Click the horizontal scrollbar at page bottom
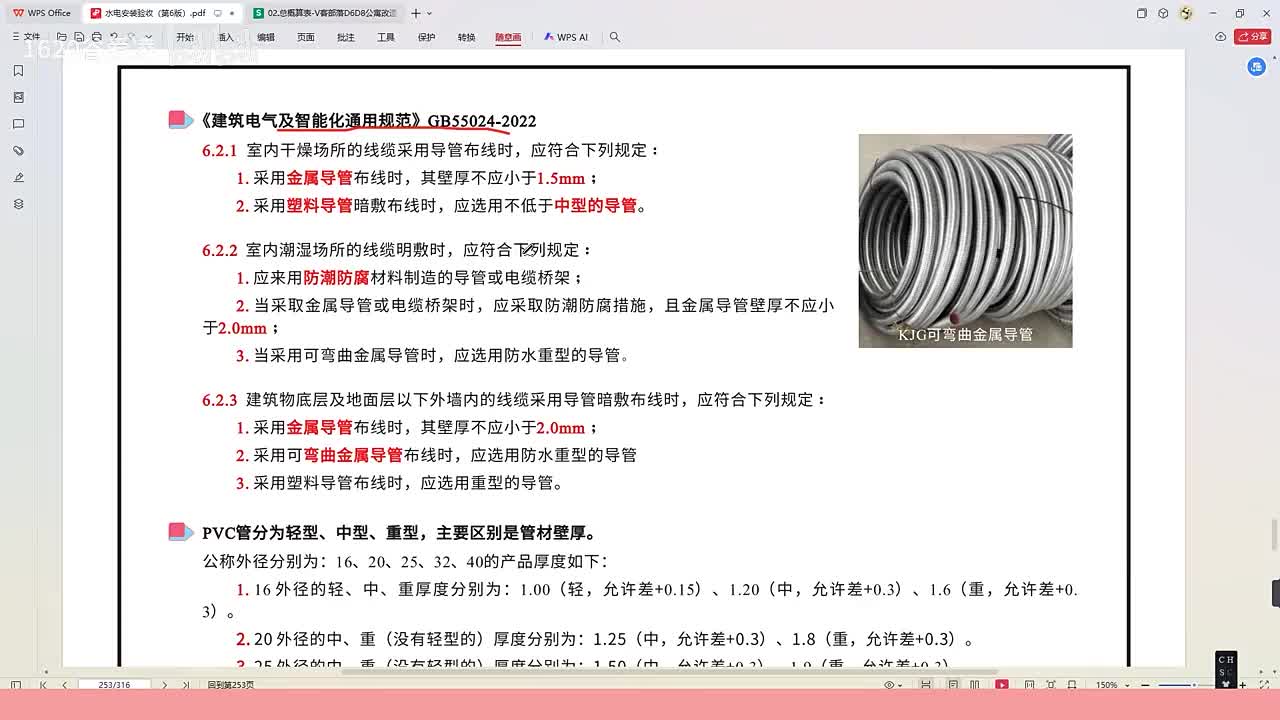Screen dimensions: 1280x720 (670, 672)
